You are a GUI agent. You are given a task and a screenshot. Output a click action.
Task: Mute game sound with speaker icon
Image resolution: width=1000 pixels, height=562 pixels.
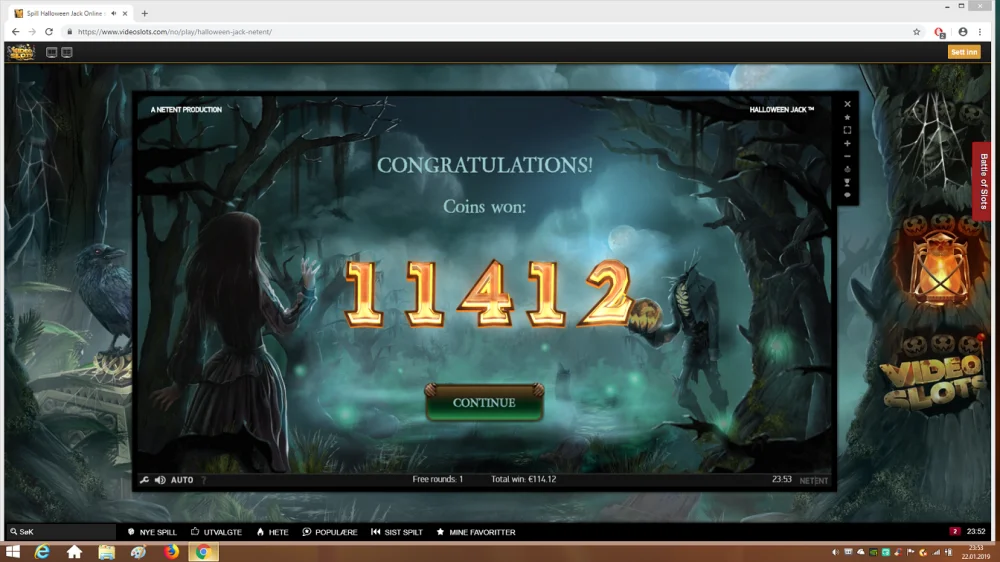[x=160, y=480]
